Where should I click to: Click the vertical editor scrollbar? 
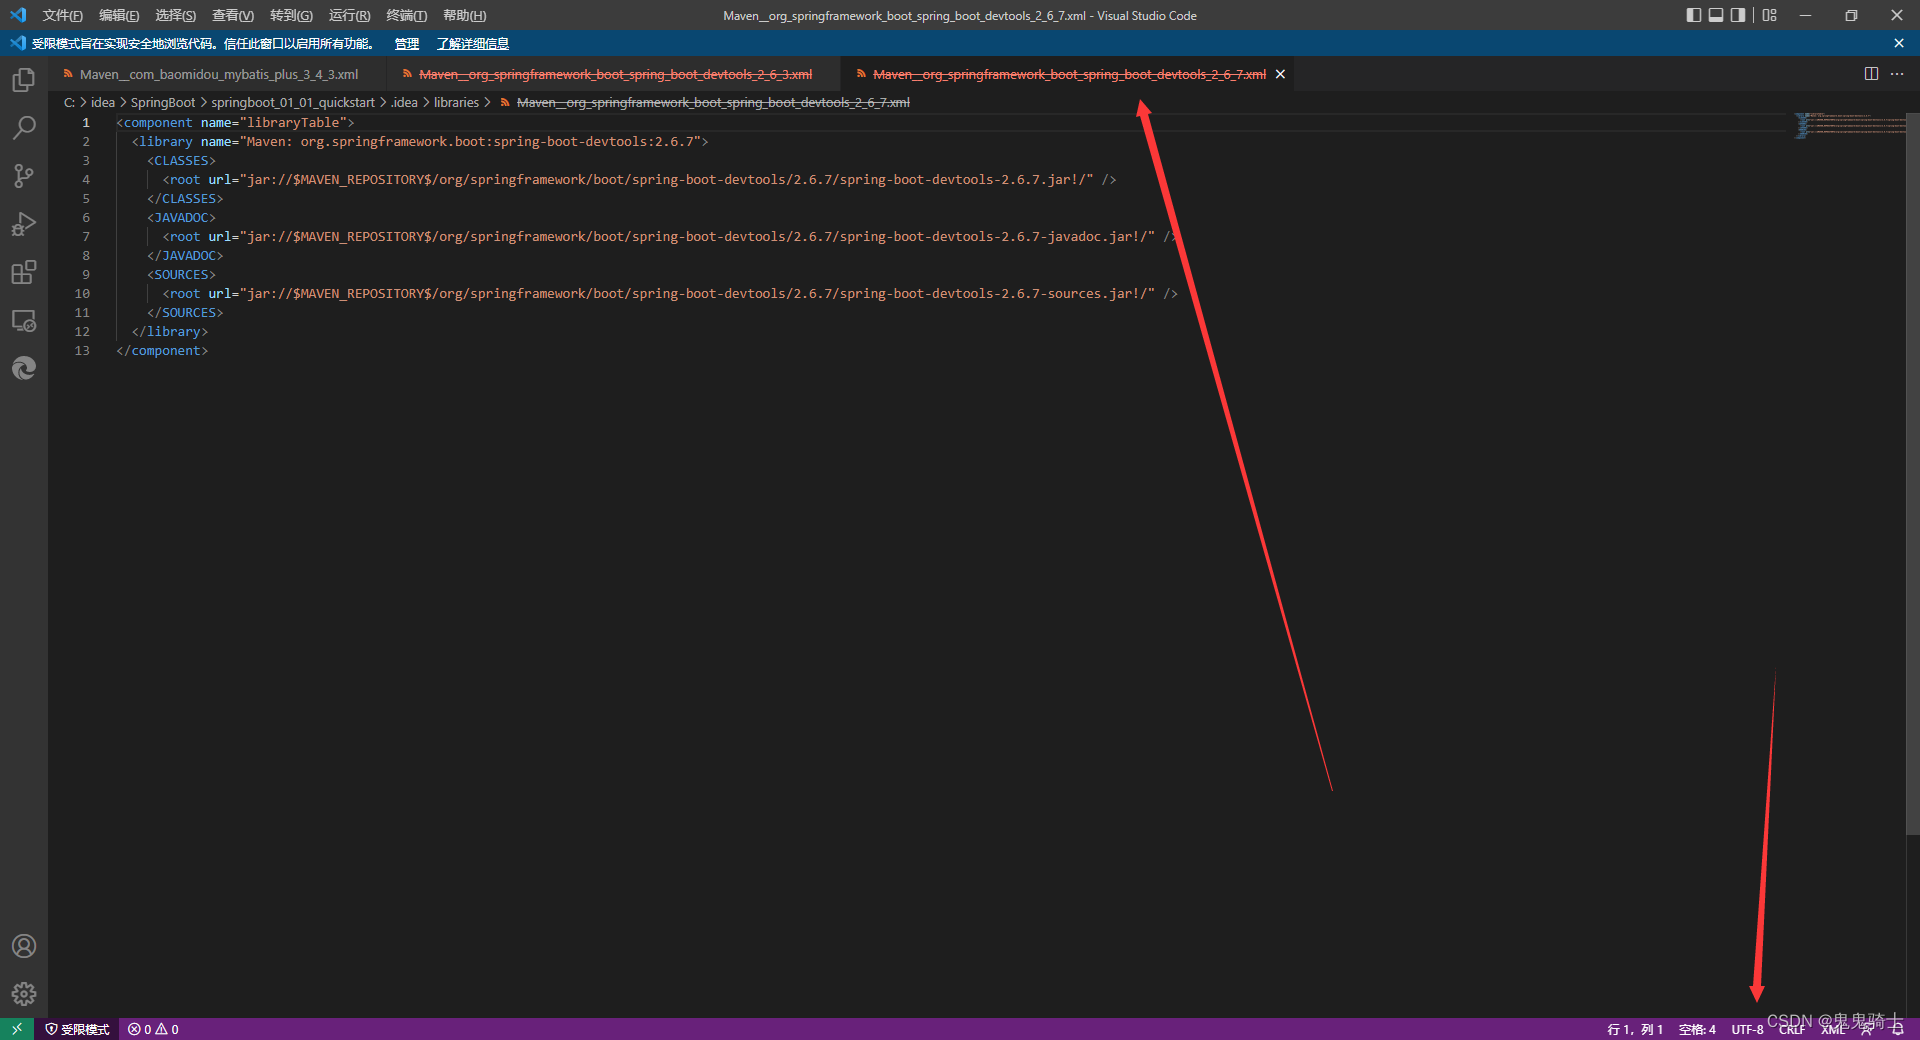[1913, 475]
